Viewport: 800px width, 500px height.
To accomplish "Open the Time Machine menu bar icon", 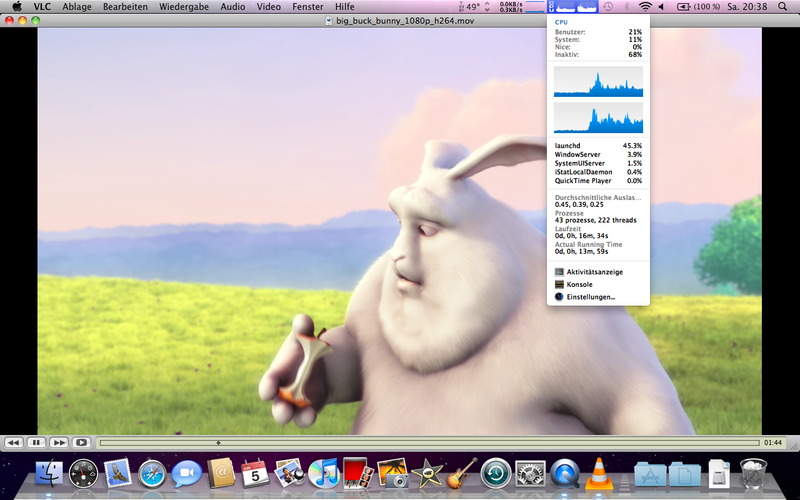I will click(608, 7).
